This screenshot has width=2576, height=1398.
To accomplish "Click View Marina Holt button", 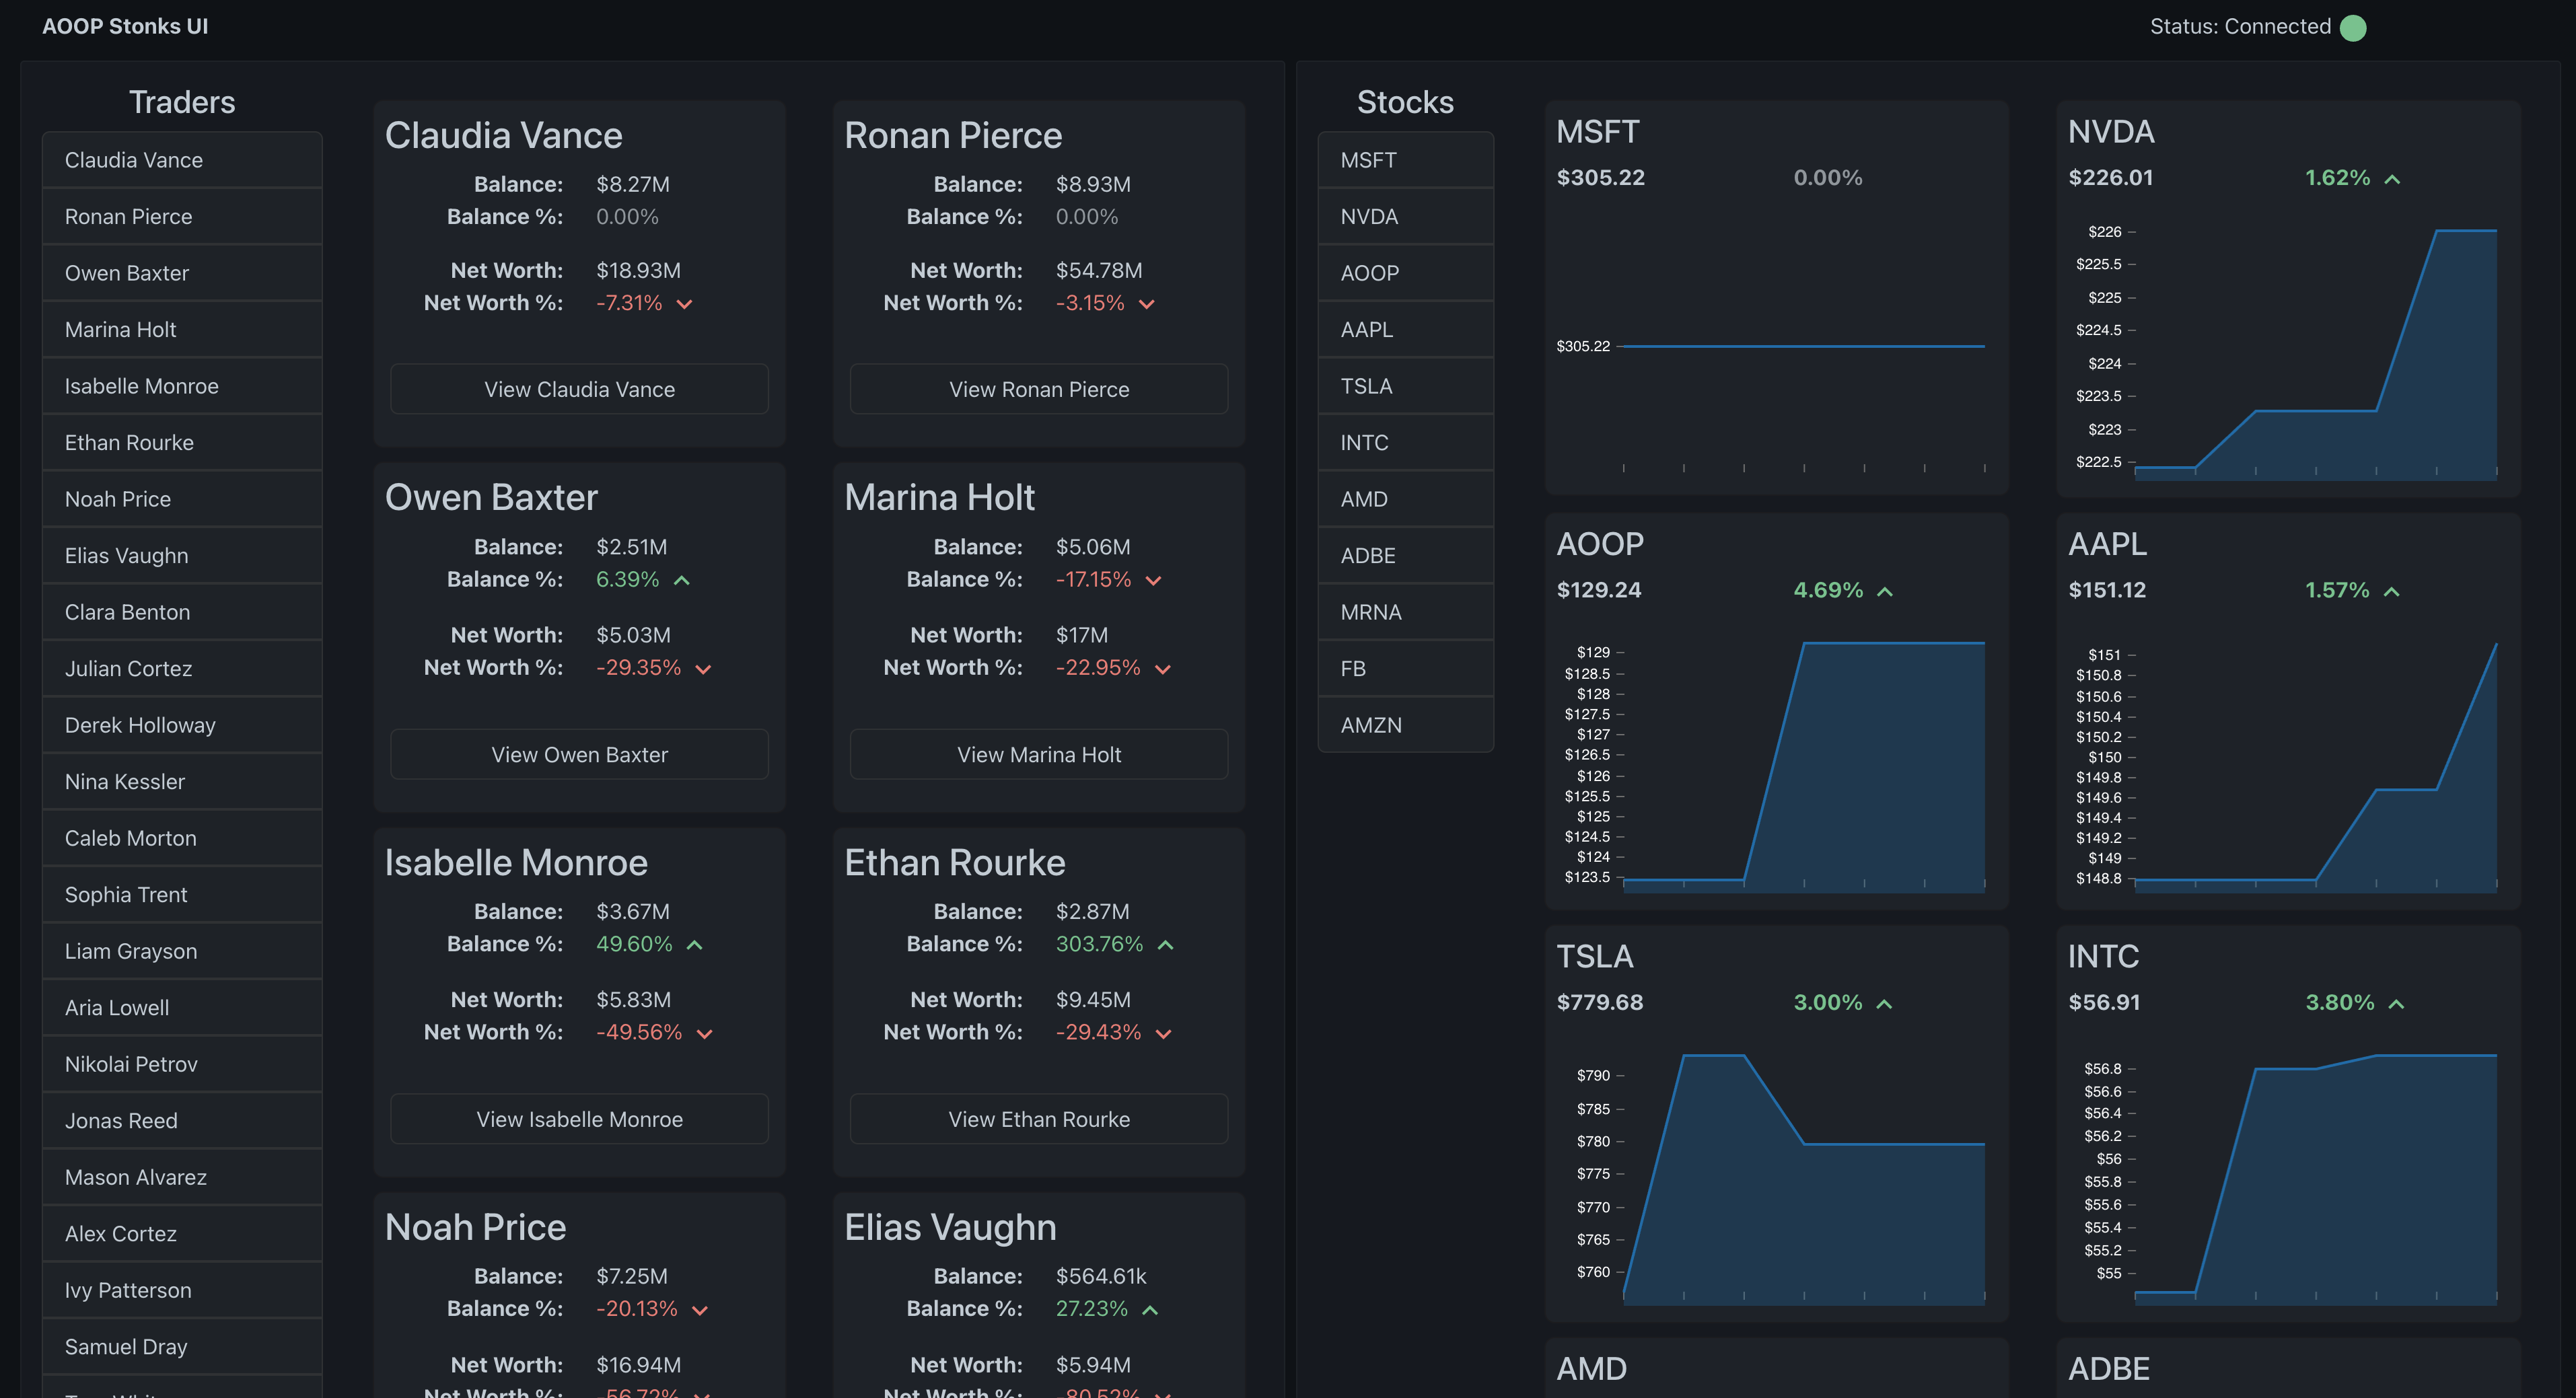I will (x=1039, y=754).
